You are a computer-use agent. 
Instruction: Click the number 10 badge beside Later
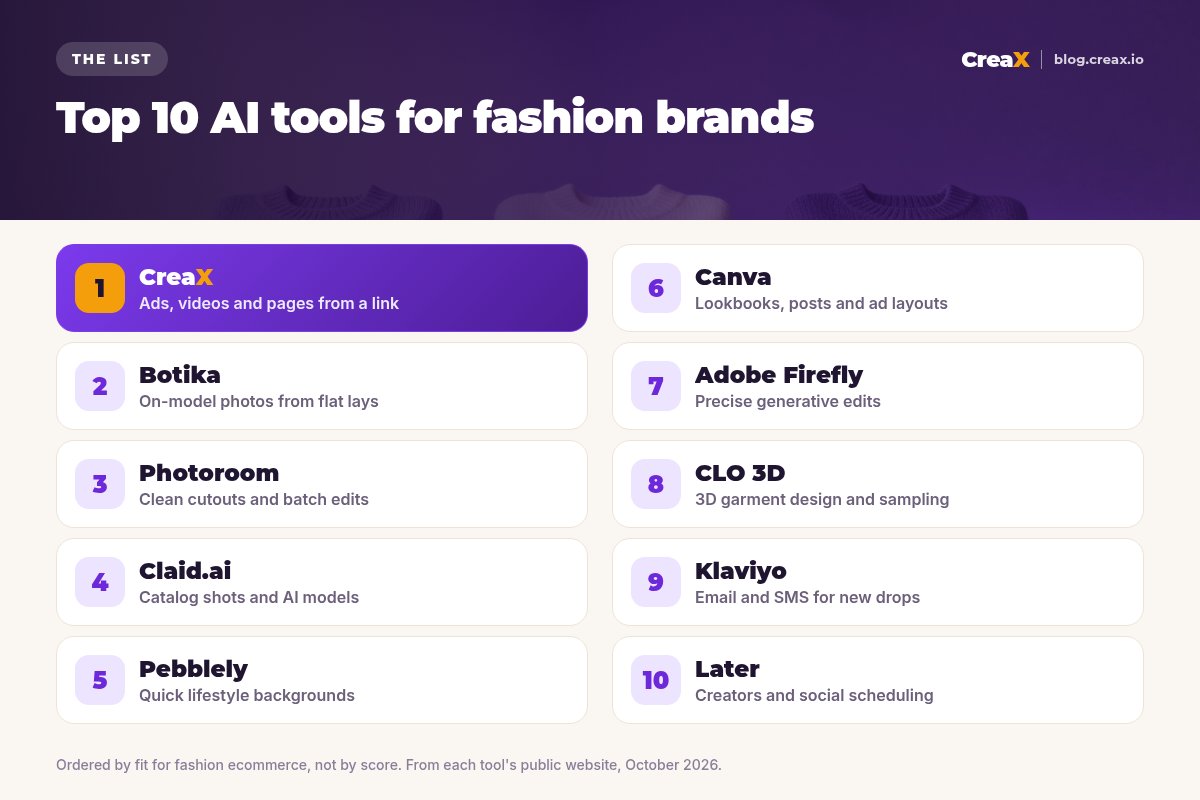(656, 680)
